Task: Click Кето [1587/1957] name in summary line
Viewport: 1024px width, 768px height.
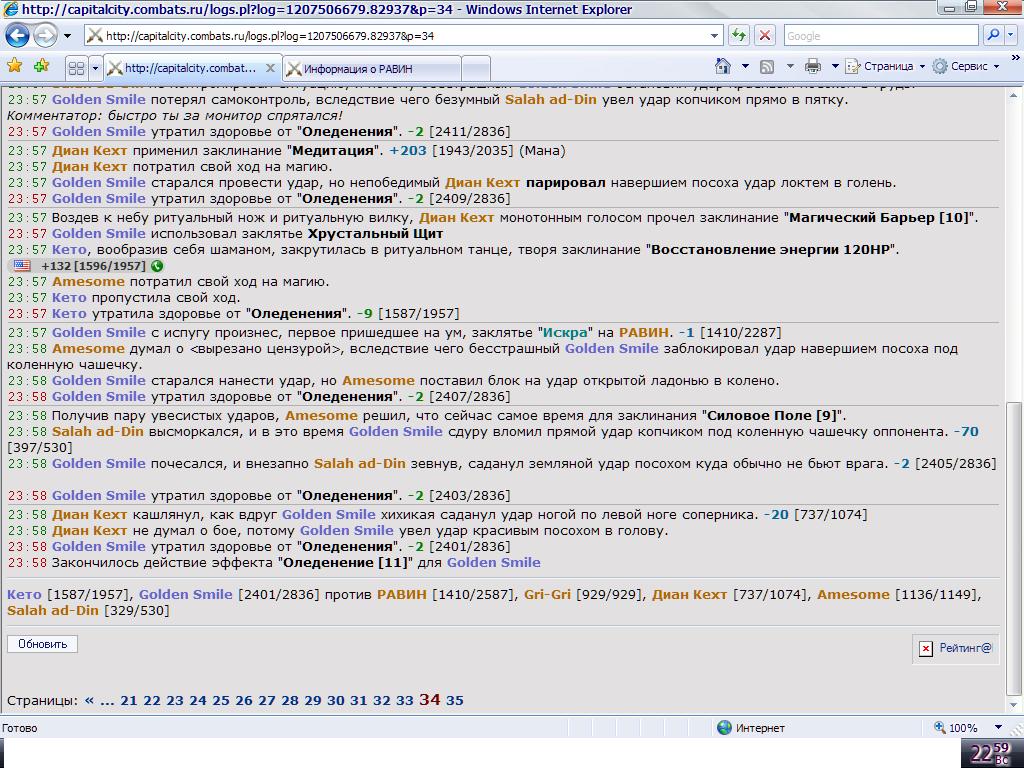Action: click(24, 595)
